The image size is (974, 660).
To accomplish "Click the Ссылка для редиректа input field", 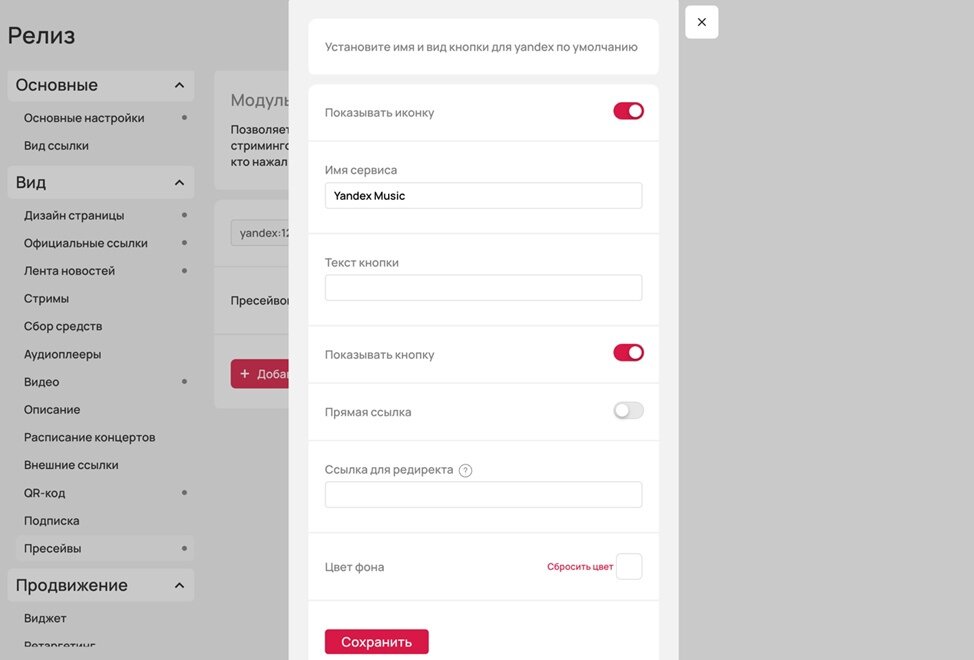I will [483, 495].
